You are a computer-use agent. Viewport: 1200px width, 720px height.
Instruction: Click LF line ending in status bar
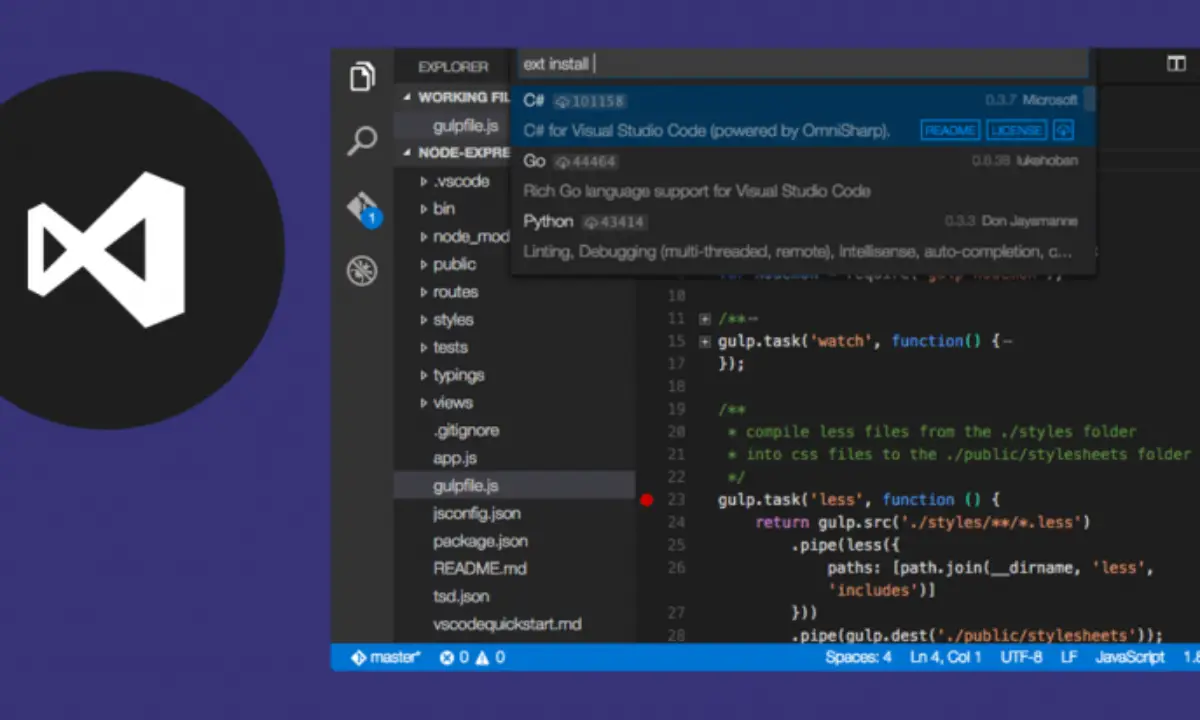tap(1069, 657)
